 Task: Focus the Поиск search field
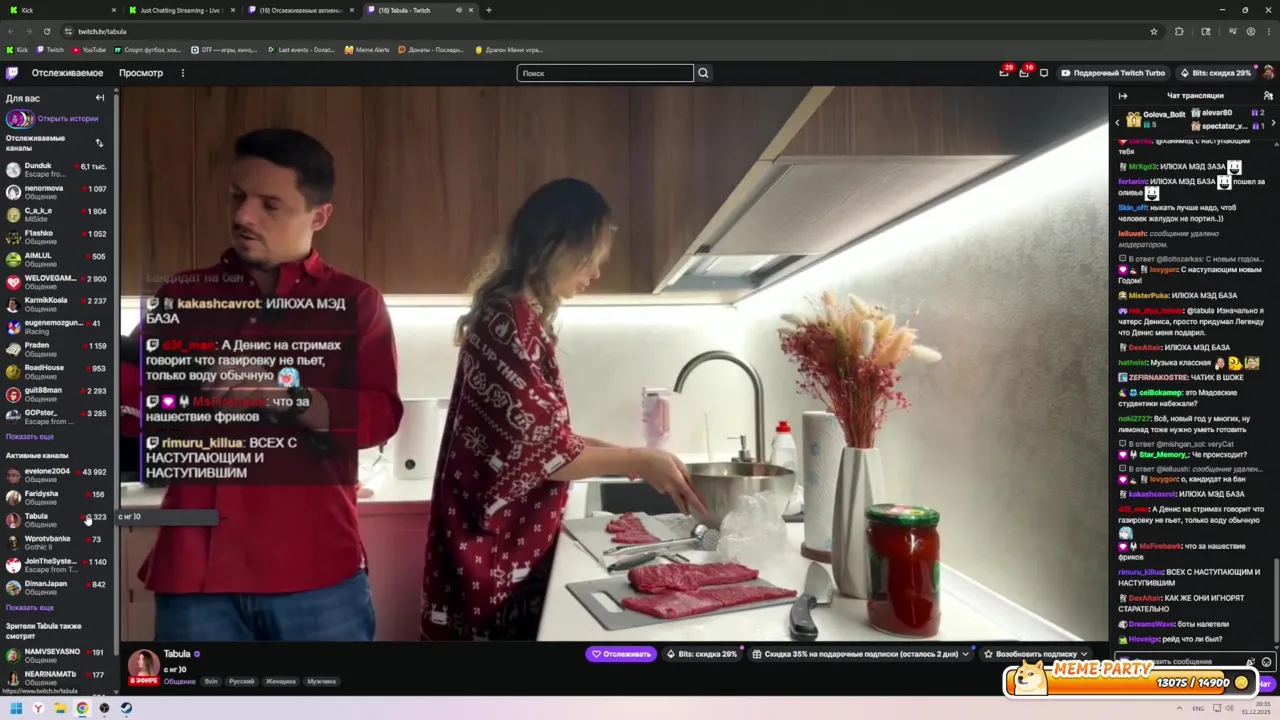(x=605, y=73)
